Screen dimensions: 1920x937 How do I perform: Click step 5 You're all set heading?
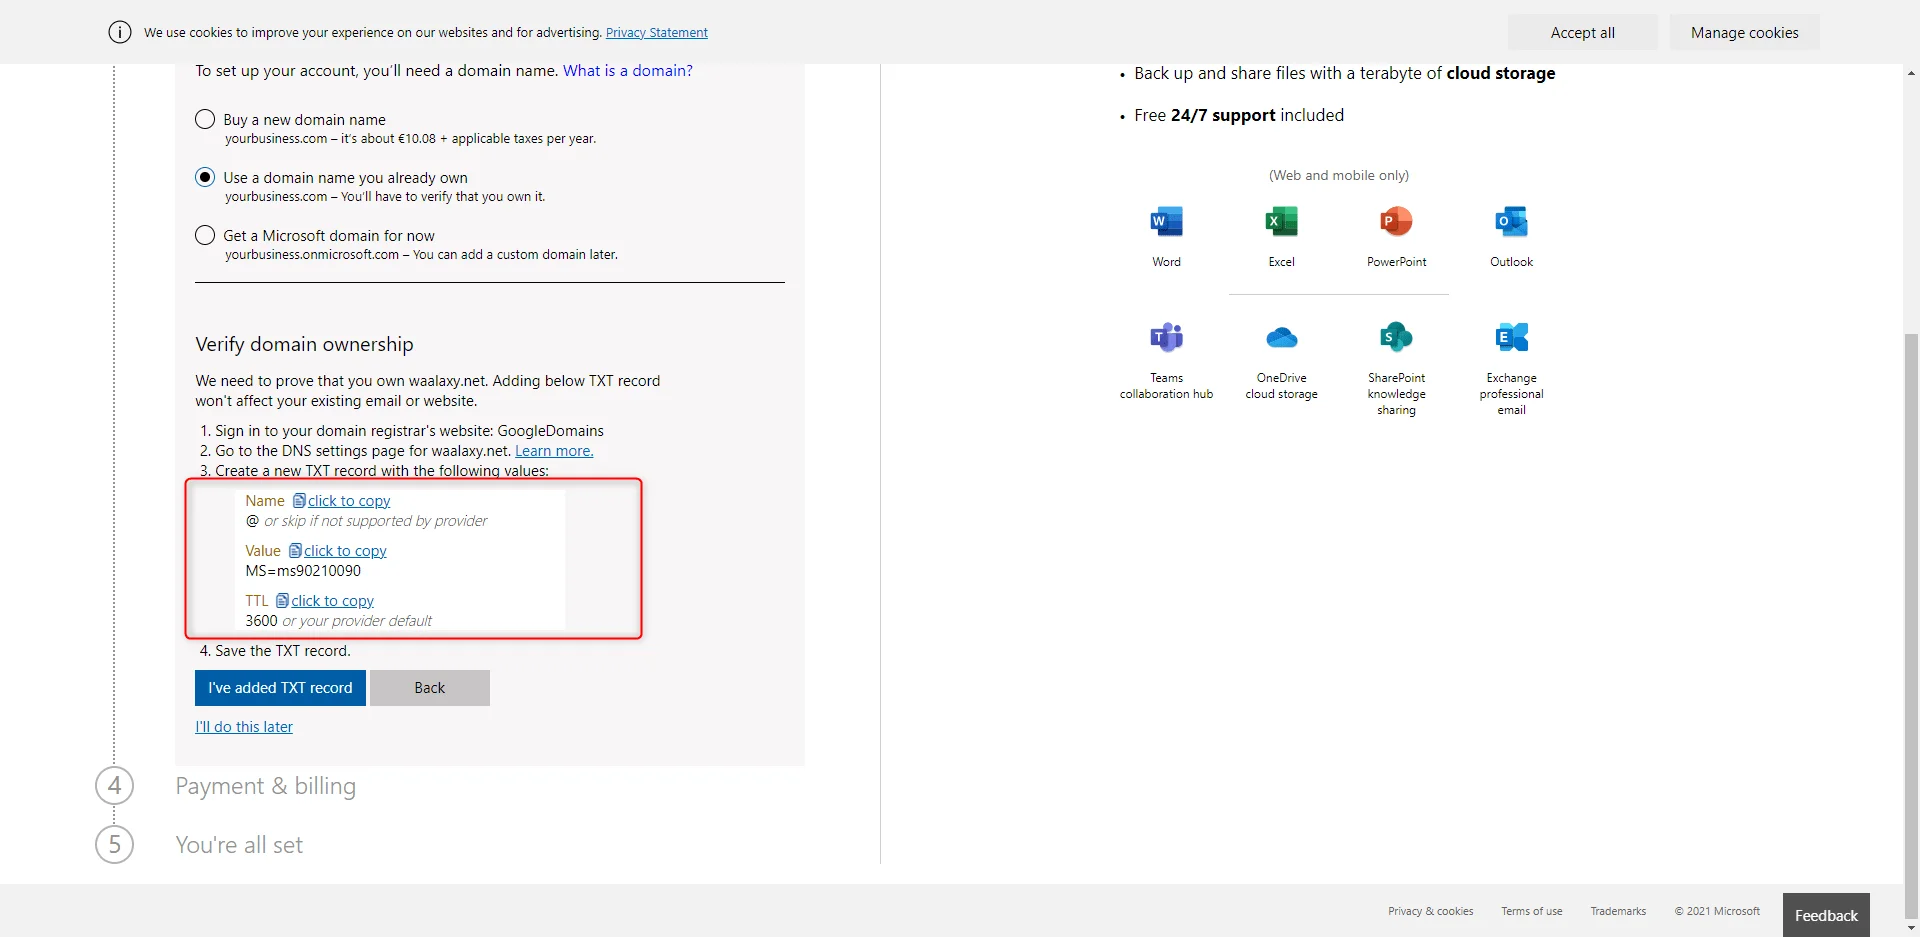pyautogui.click(x=239, y=845)
